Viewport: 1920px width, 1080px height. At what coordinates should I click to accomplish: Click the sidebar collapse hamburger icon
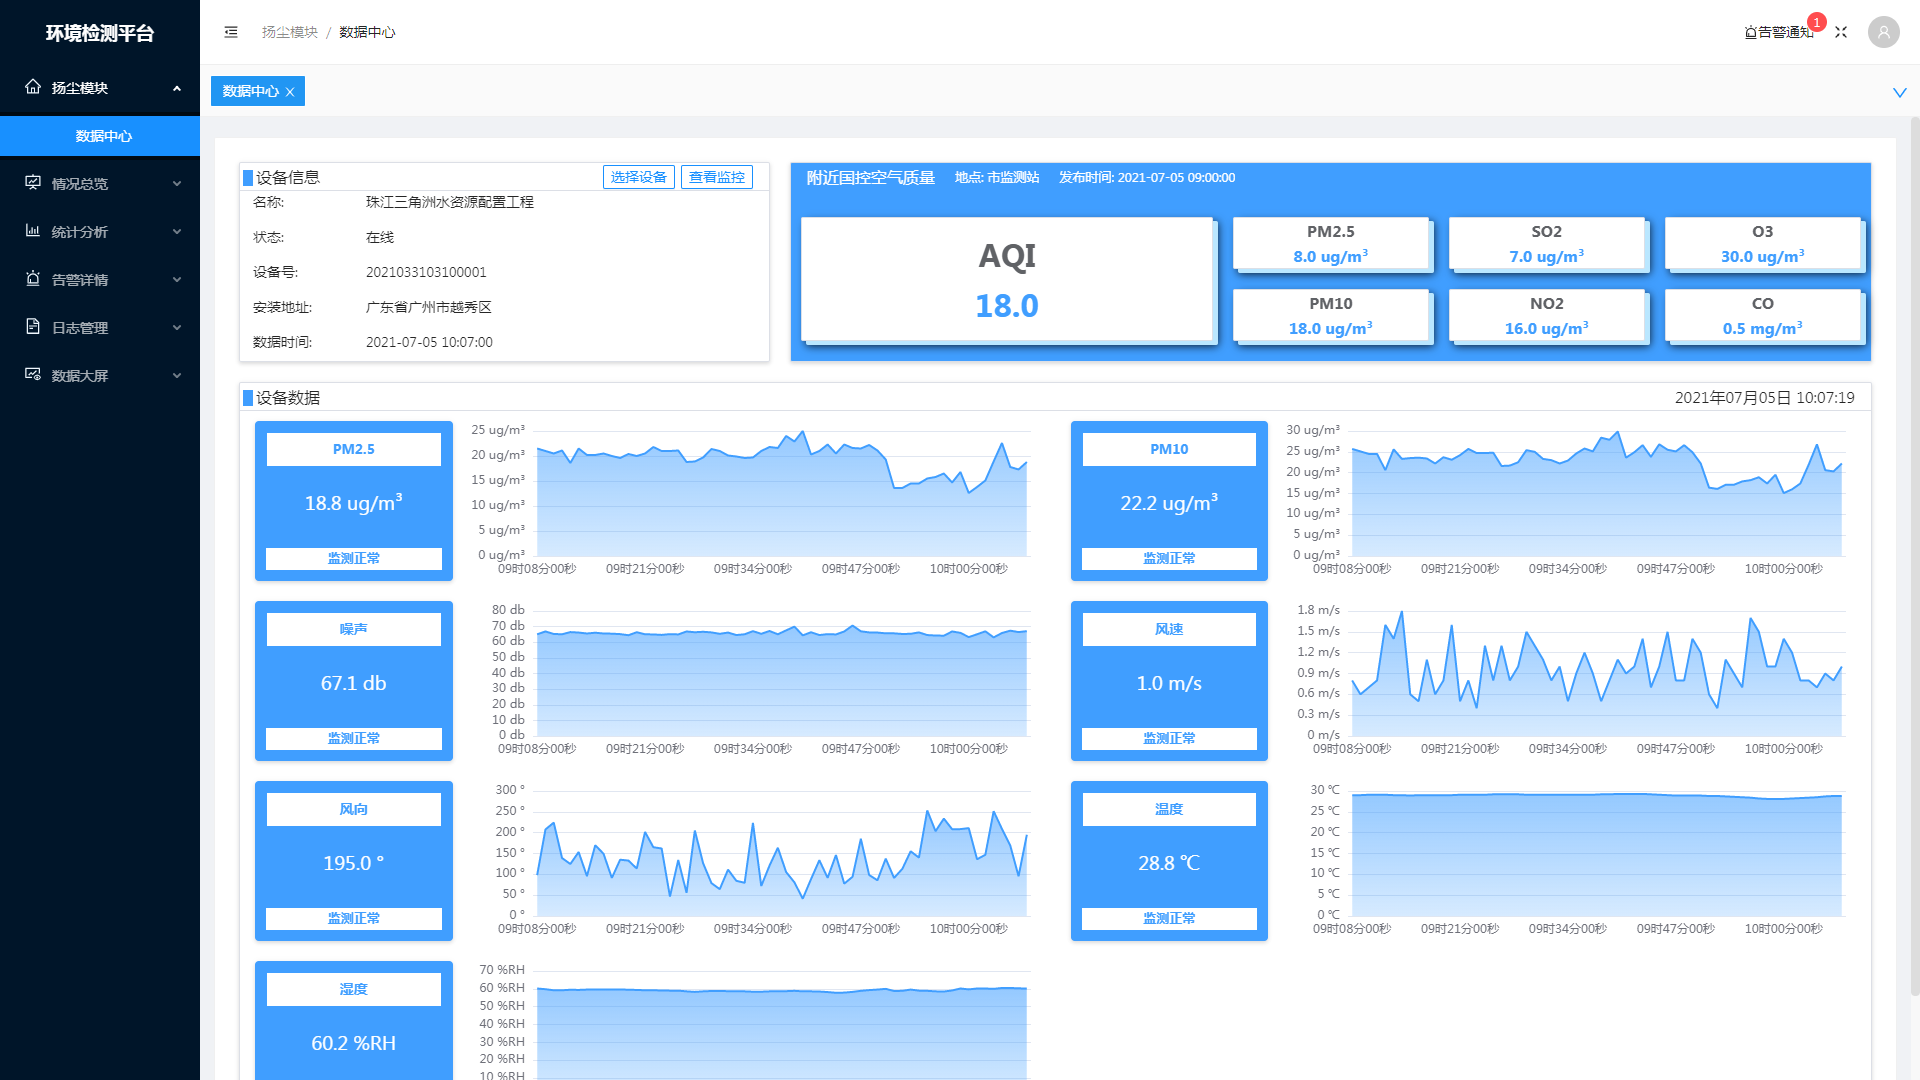(231, 32)
